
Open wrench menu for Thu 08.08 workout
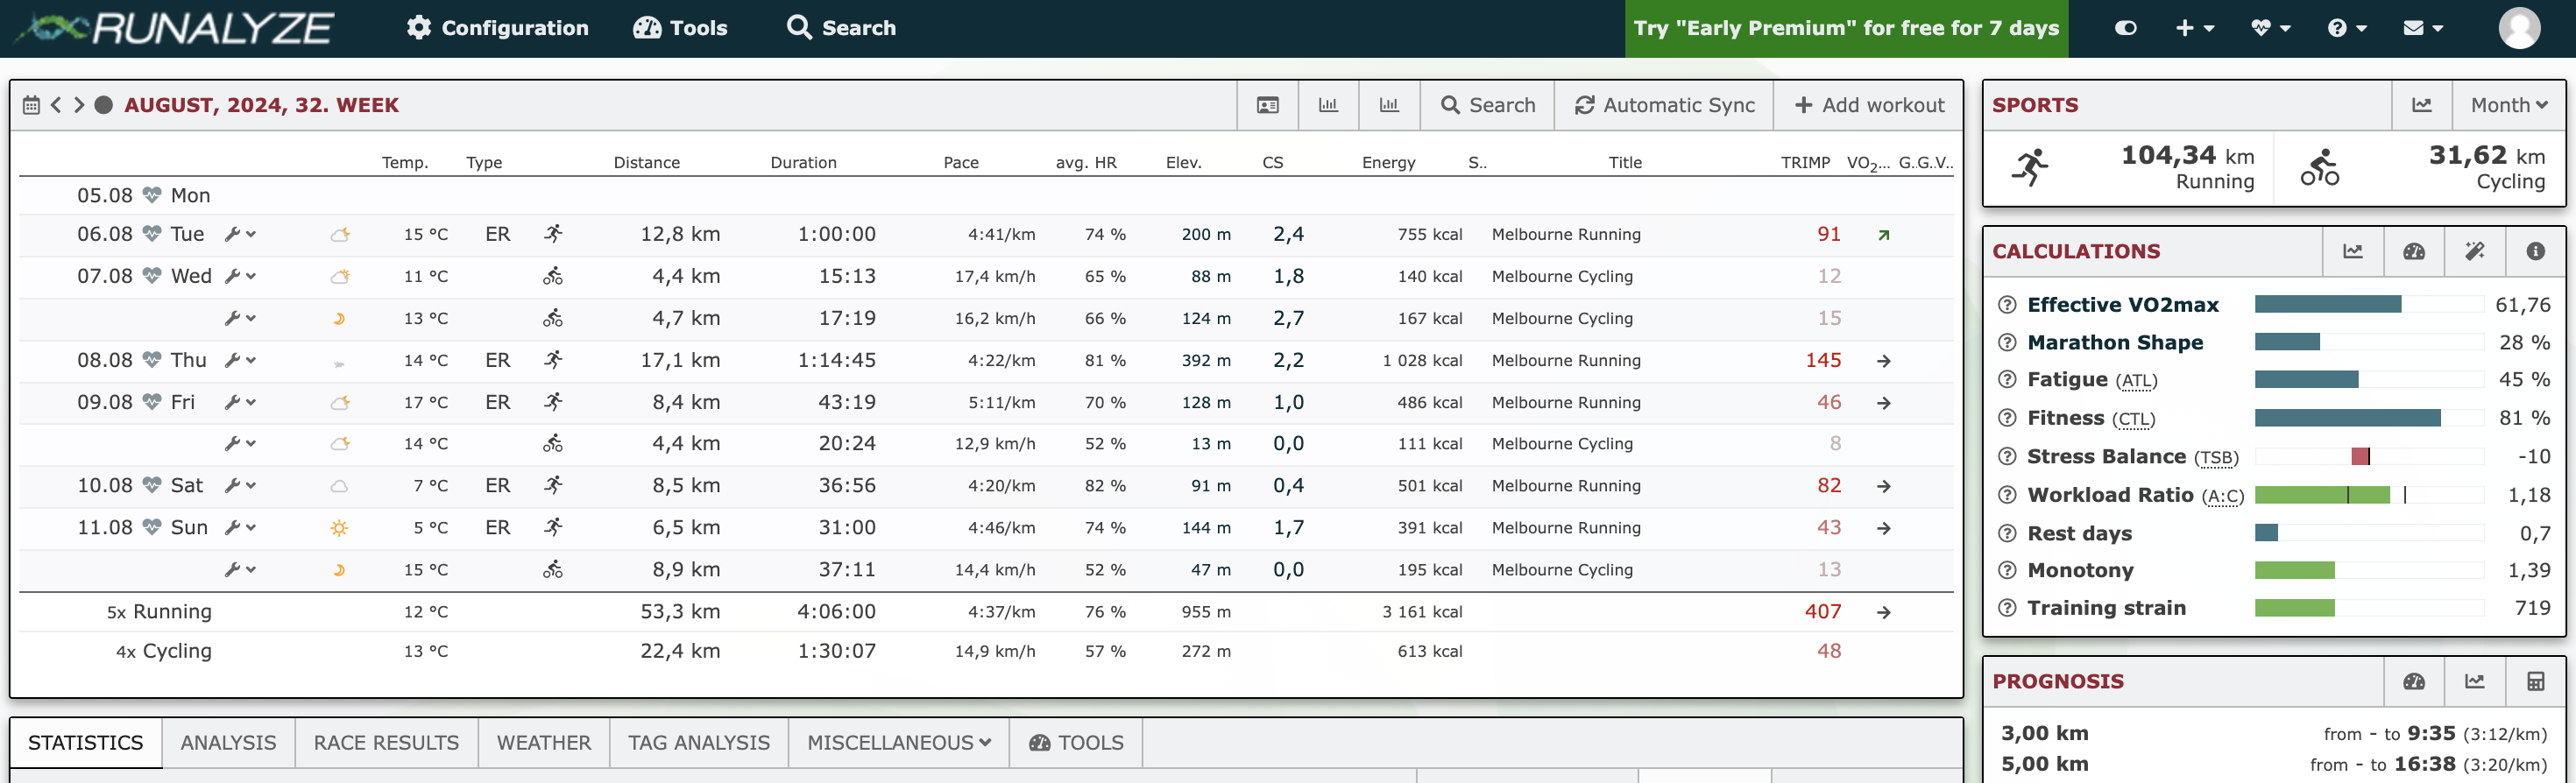240,360
